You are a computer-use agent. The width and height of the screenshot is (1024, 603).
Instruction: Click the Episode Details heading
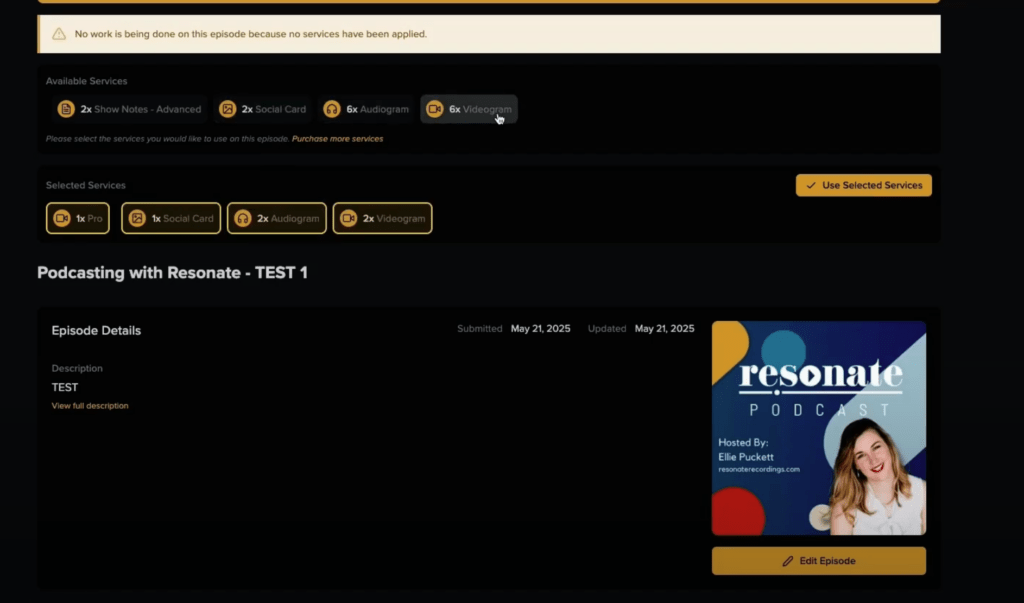(96, 331)
